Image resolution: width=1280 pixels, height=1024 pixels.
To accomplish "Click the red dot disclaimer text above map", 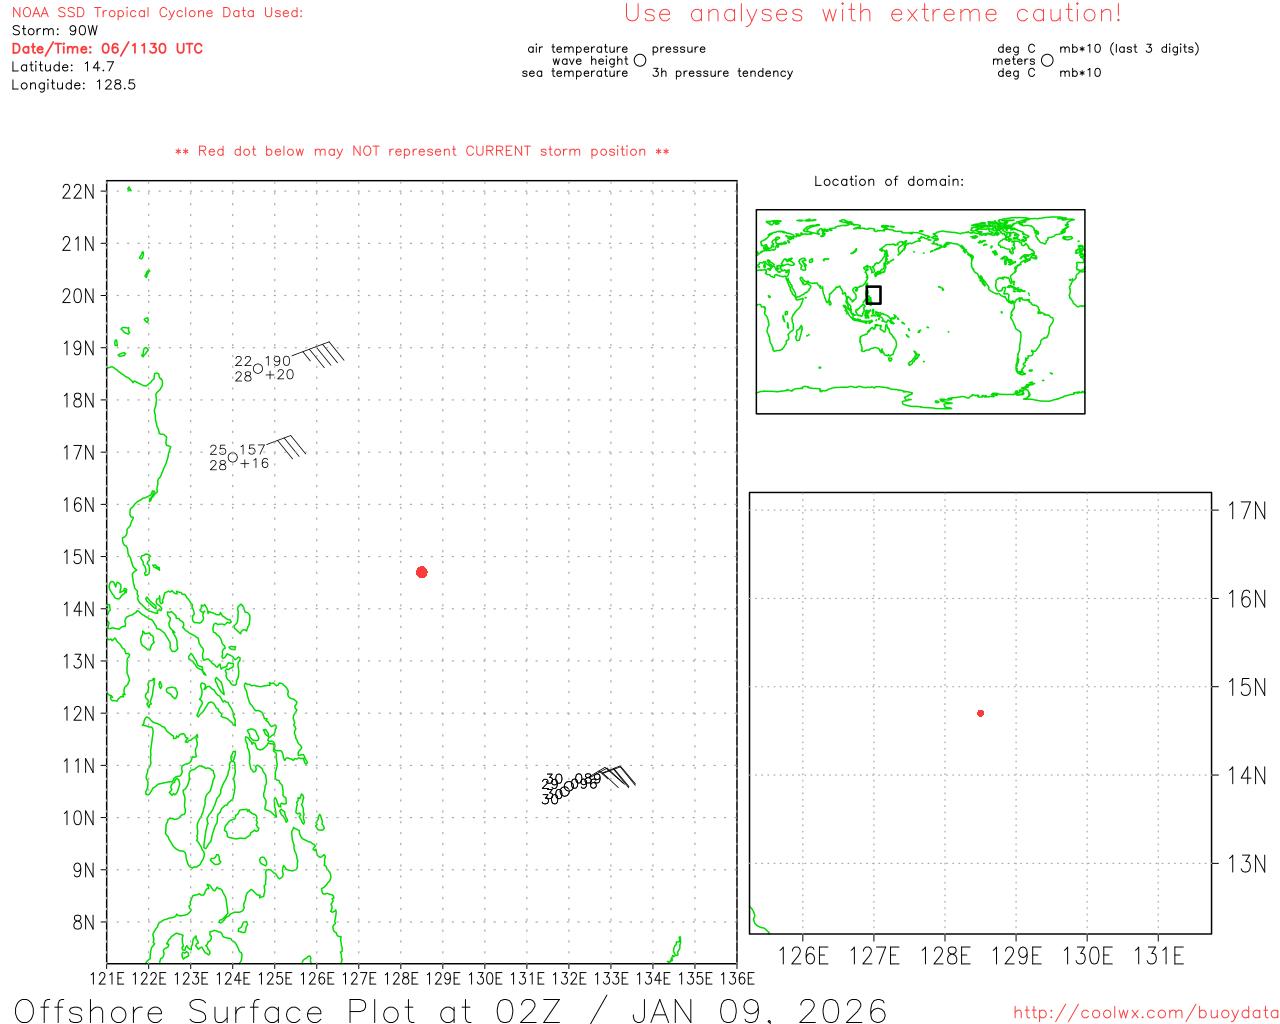I will coord(422,151).
